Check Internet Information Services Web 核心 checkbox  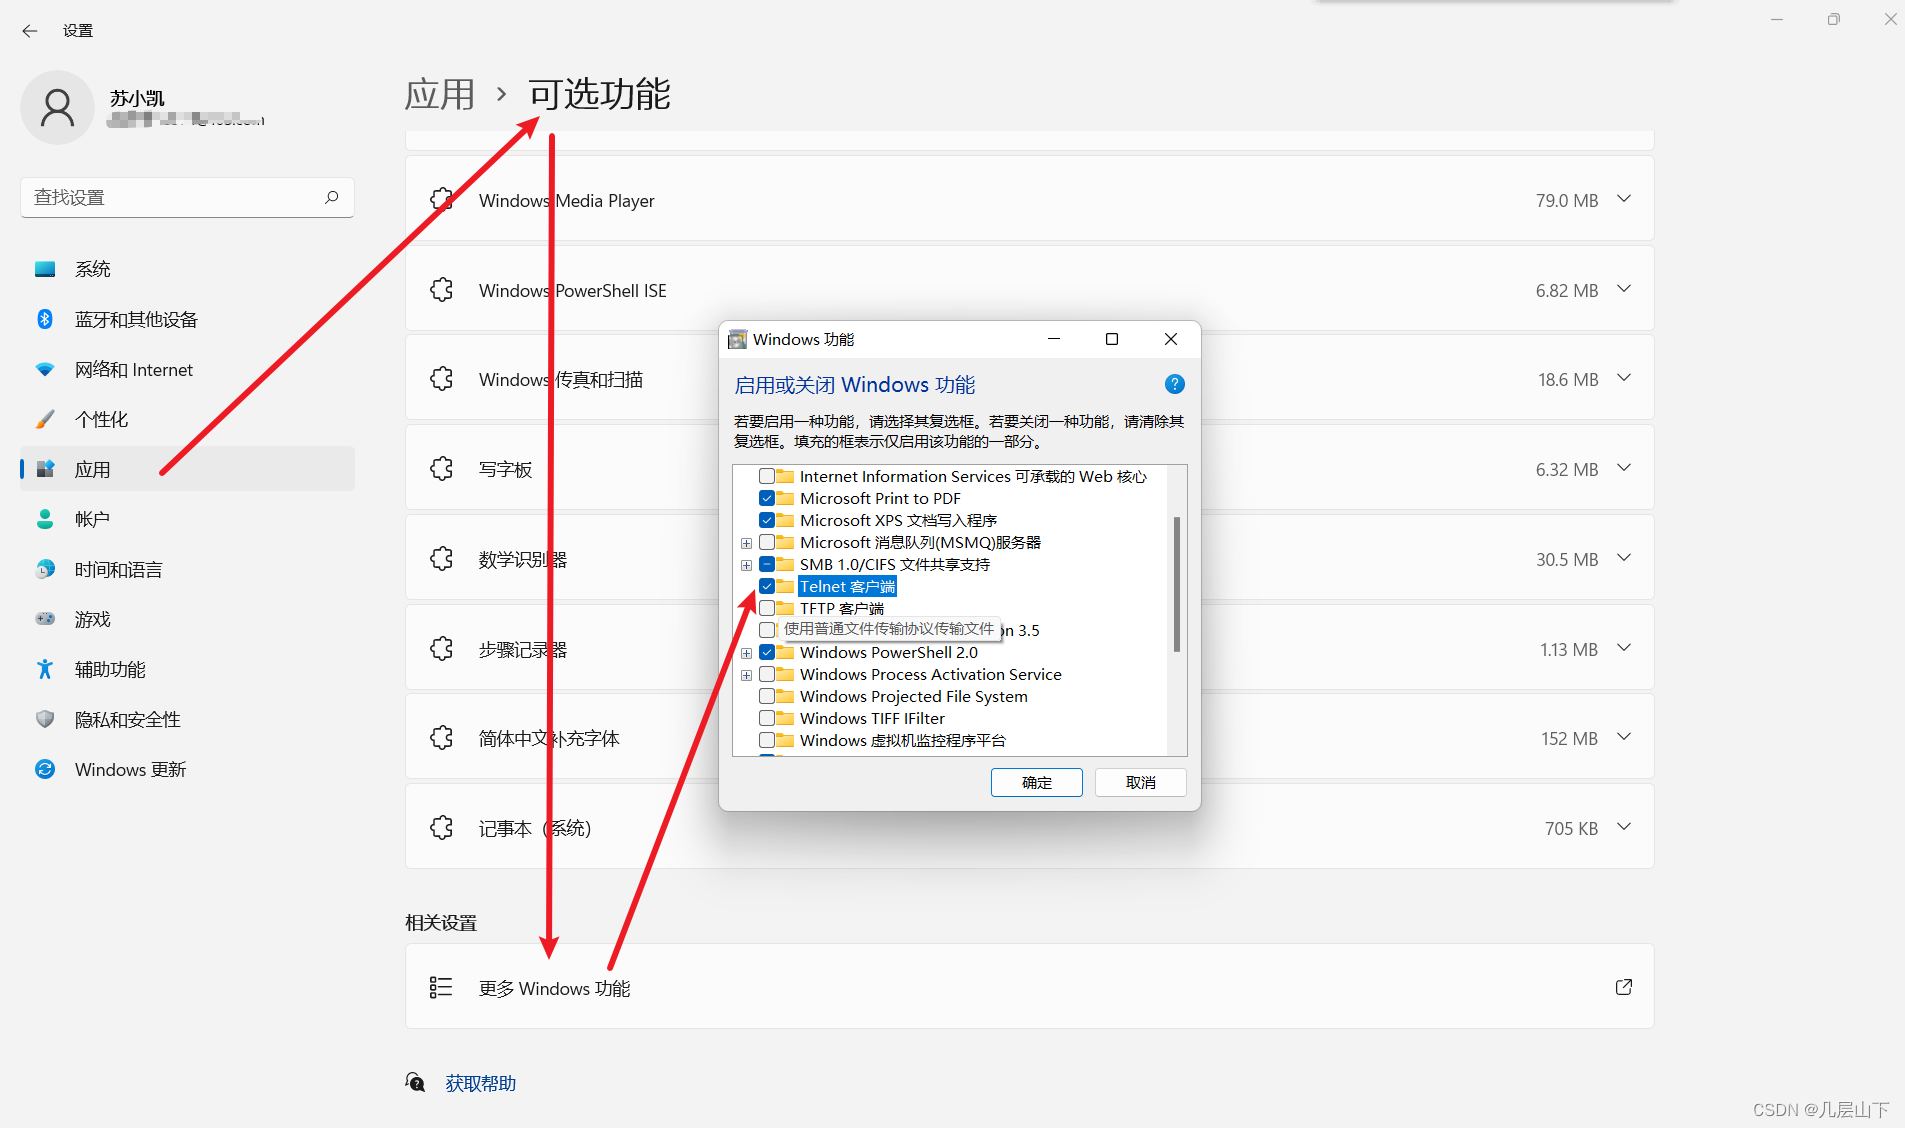pyautogui.click(x=767, y=476)
